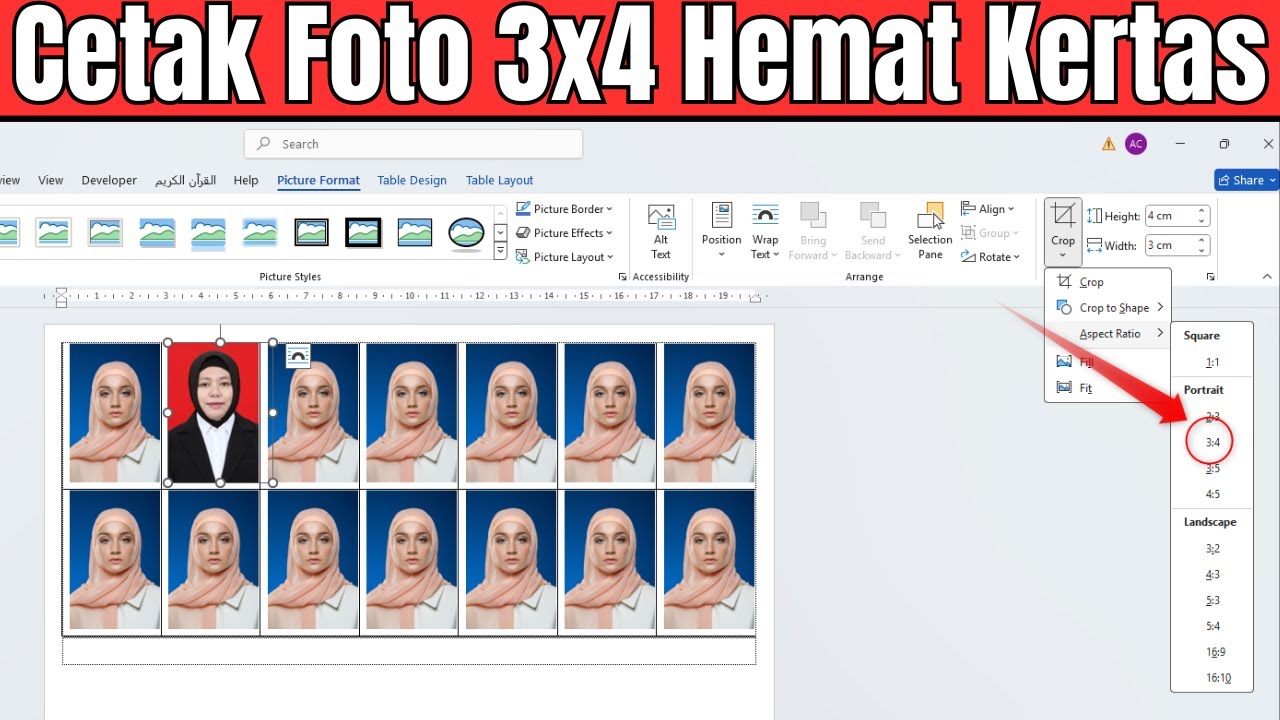Open the Selection Pane

930,232
